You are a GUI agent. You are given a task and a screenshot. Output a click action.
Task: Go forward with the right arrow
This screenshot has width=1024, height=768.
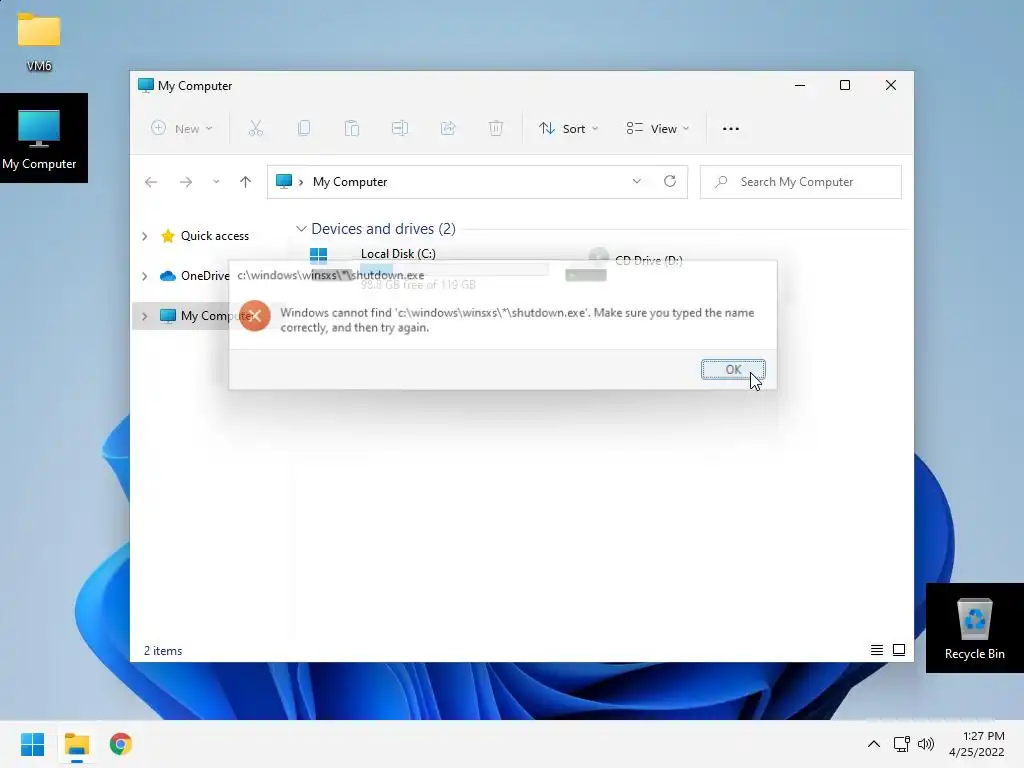[x=186, y=182]
